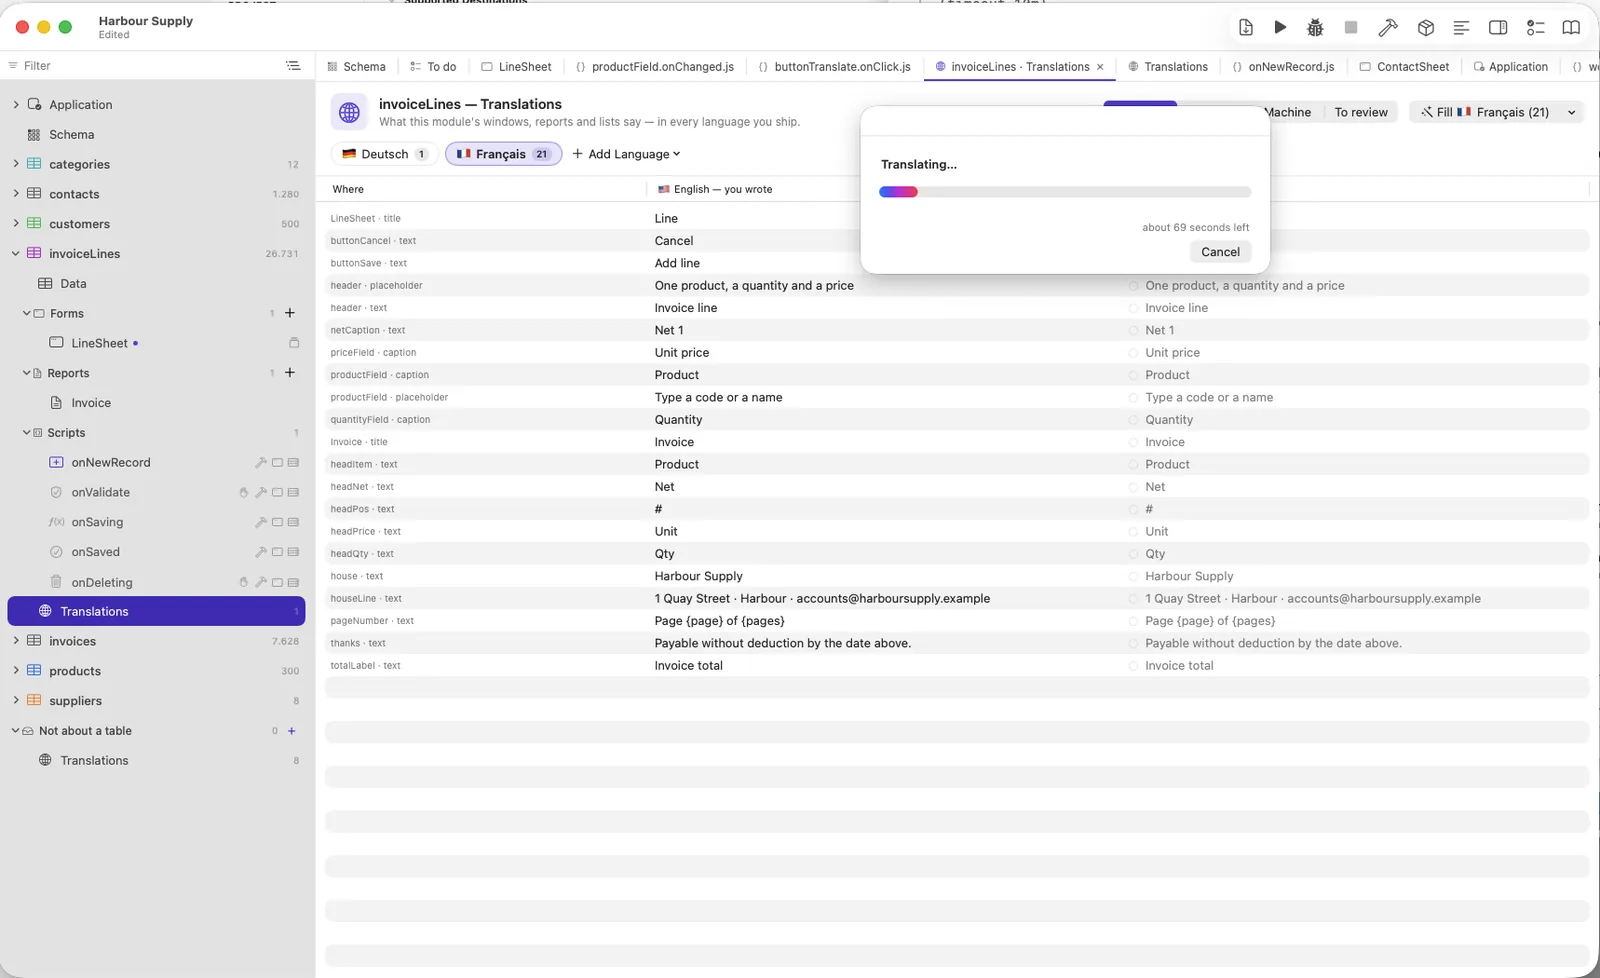Toggle status circle beside French 'Quantity'
The height and width of the screenshot is (978, 1600).
coord(1134,420)
